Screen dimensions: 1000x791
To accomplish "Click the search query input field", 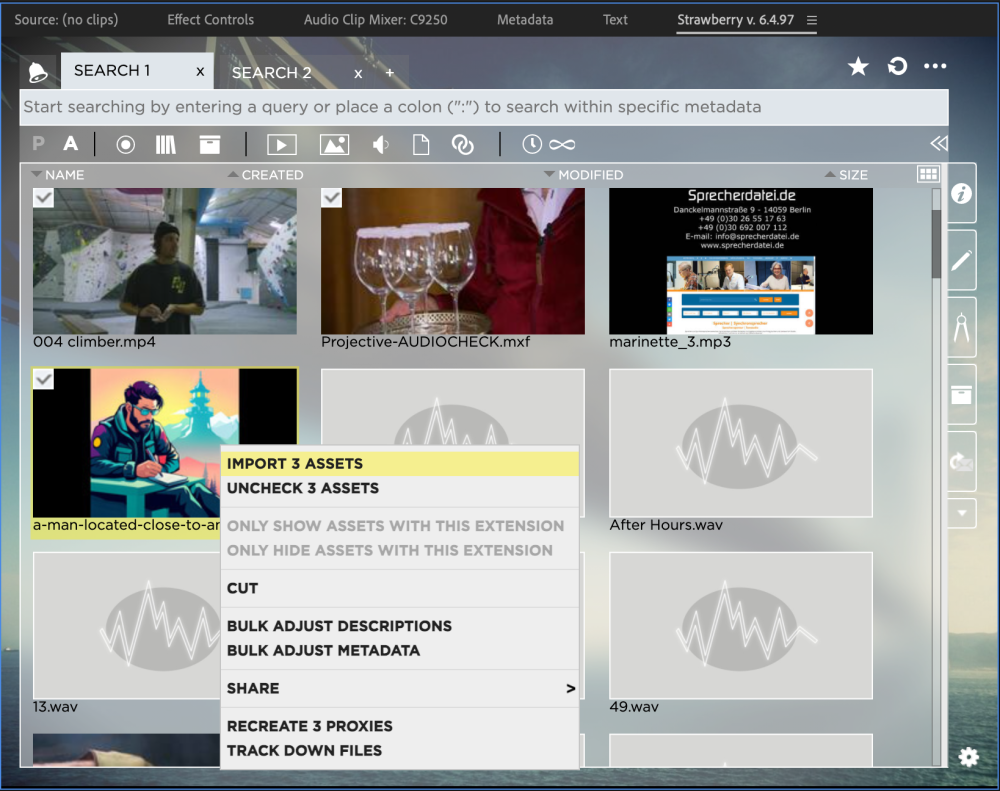I will pos(483,107).
